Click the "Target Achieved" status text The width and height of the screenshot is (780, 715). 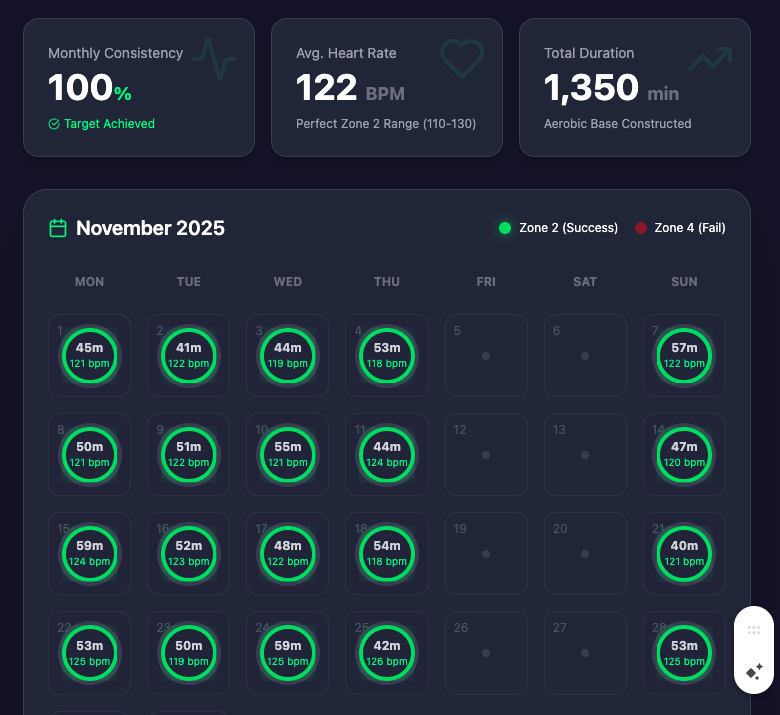(109, 124)
